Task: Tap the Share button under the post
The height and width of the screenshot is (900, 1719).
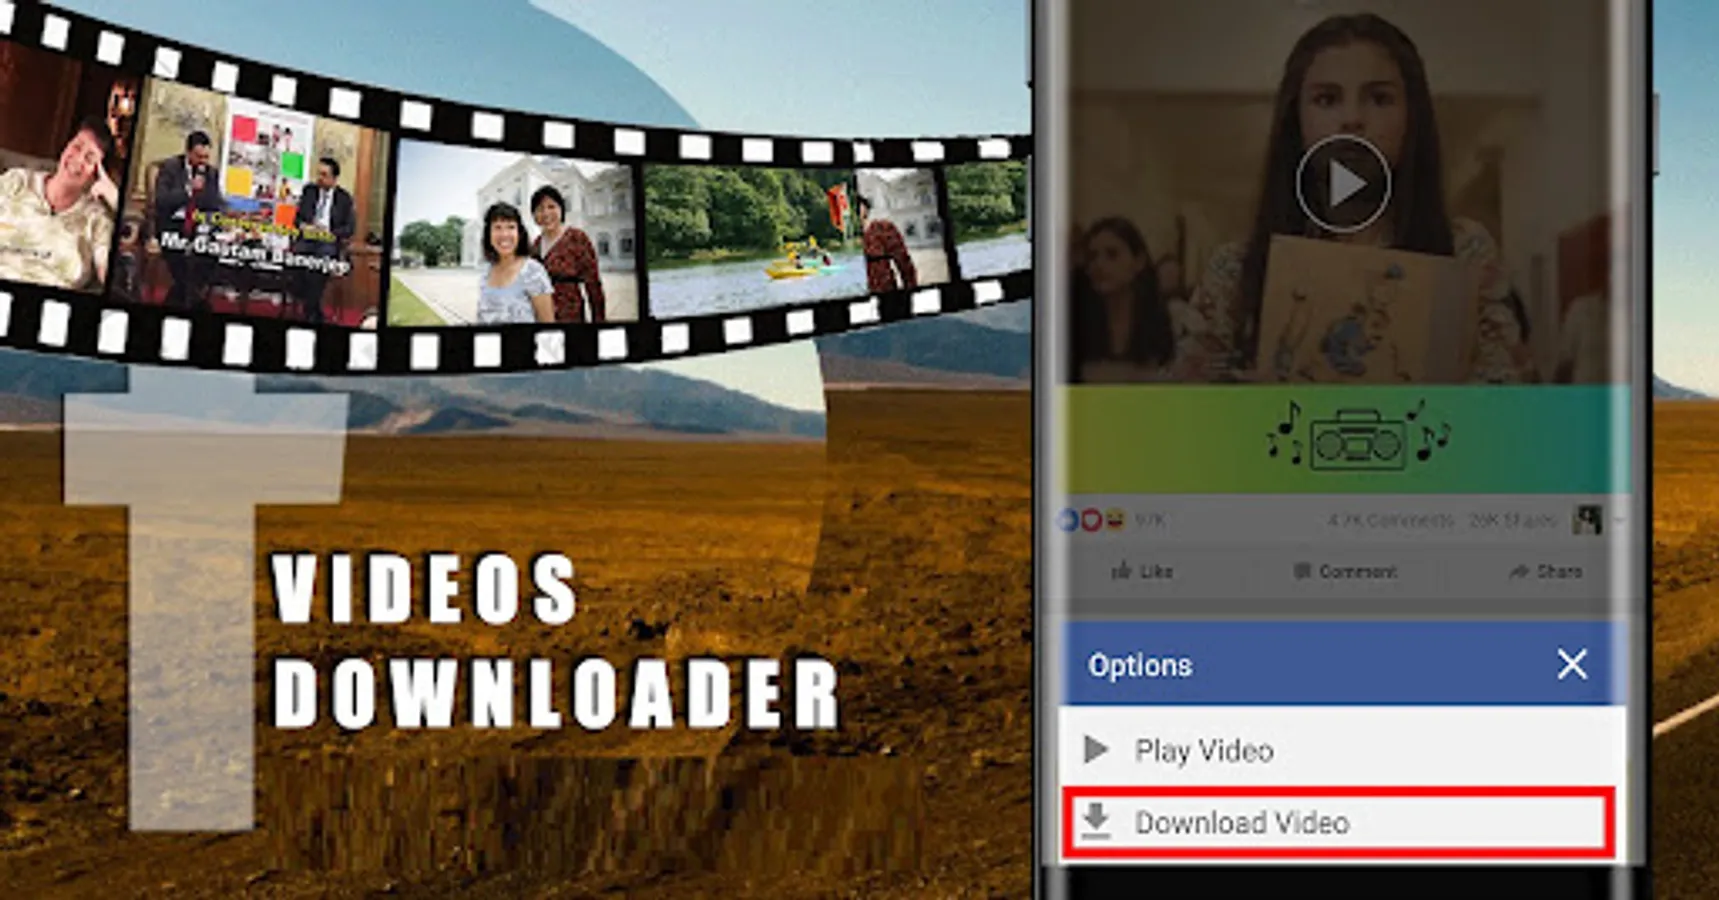Action: [1546, 571]
